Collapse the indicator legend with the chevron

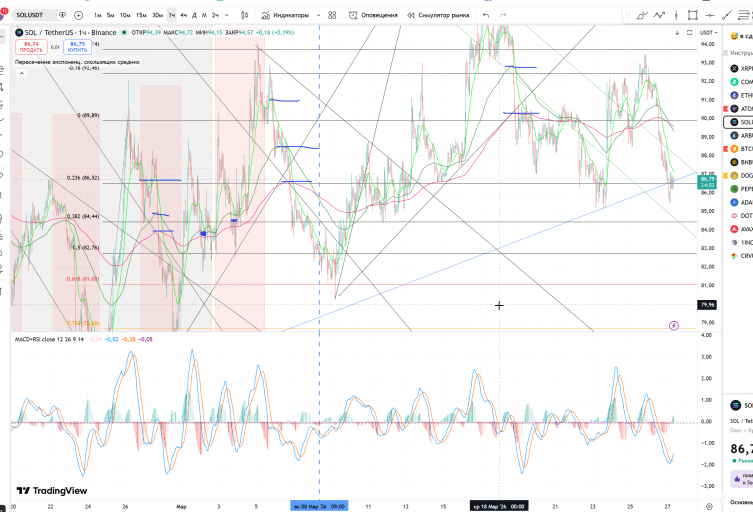pos(21,73)
